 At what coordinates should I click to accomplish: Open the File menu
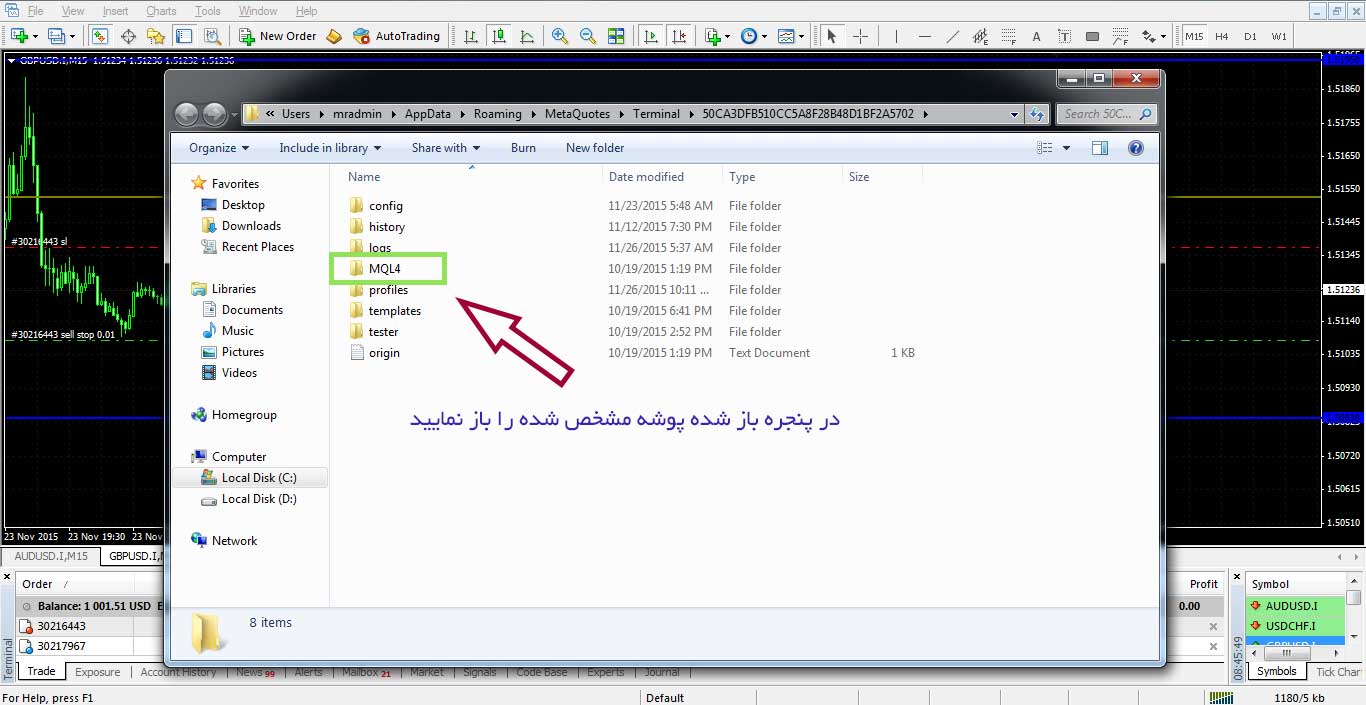click(x=35, y=11)
